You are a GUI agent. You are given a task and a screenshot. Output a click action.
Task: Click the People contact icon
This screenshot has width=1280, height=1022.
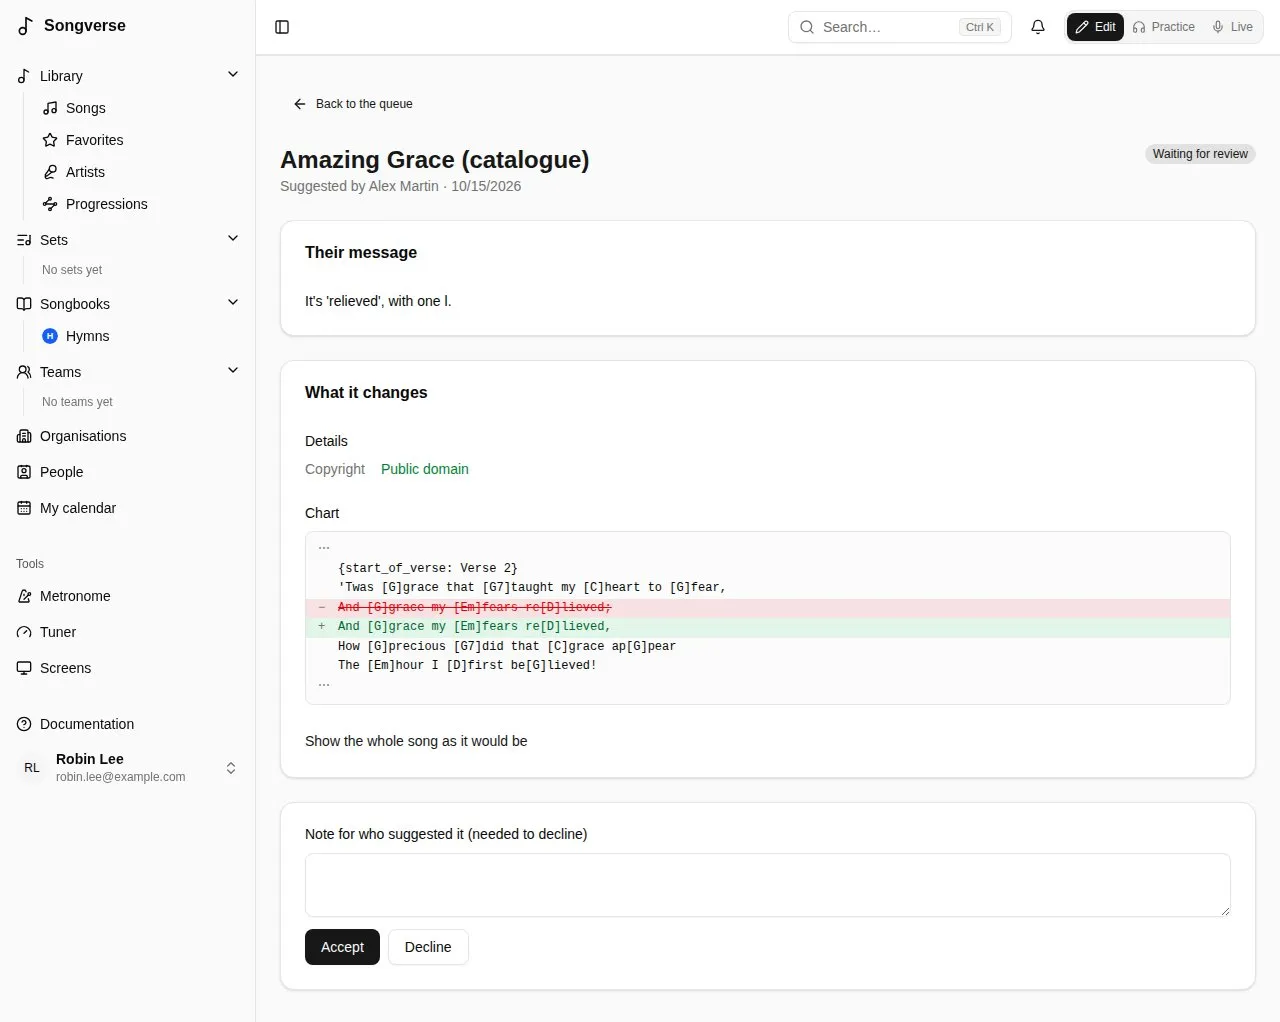tap(24, 472)
